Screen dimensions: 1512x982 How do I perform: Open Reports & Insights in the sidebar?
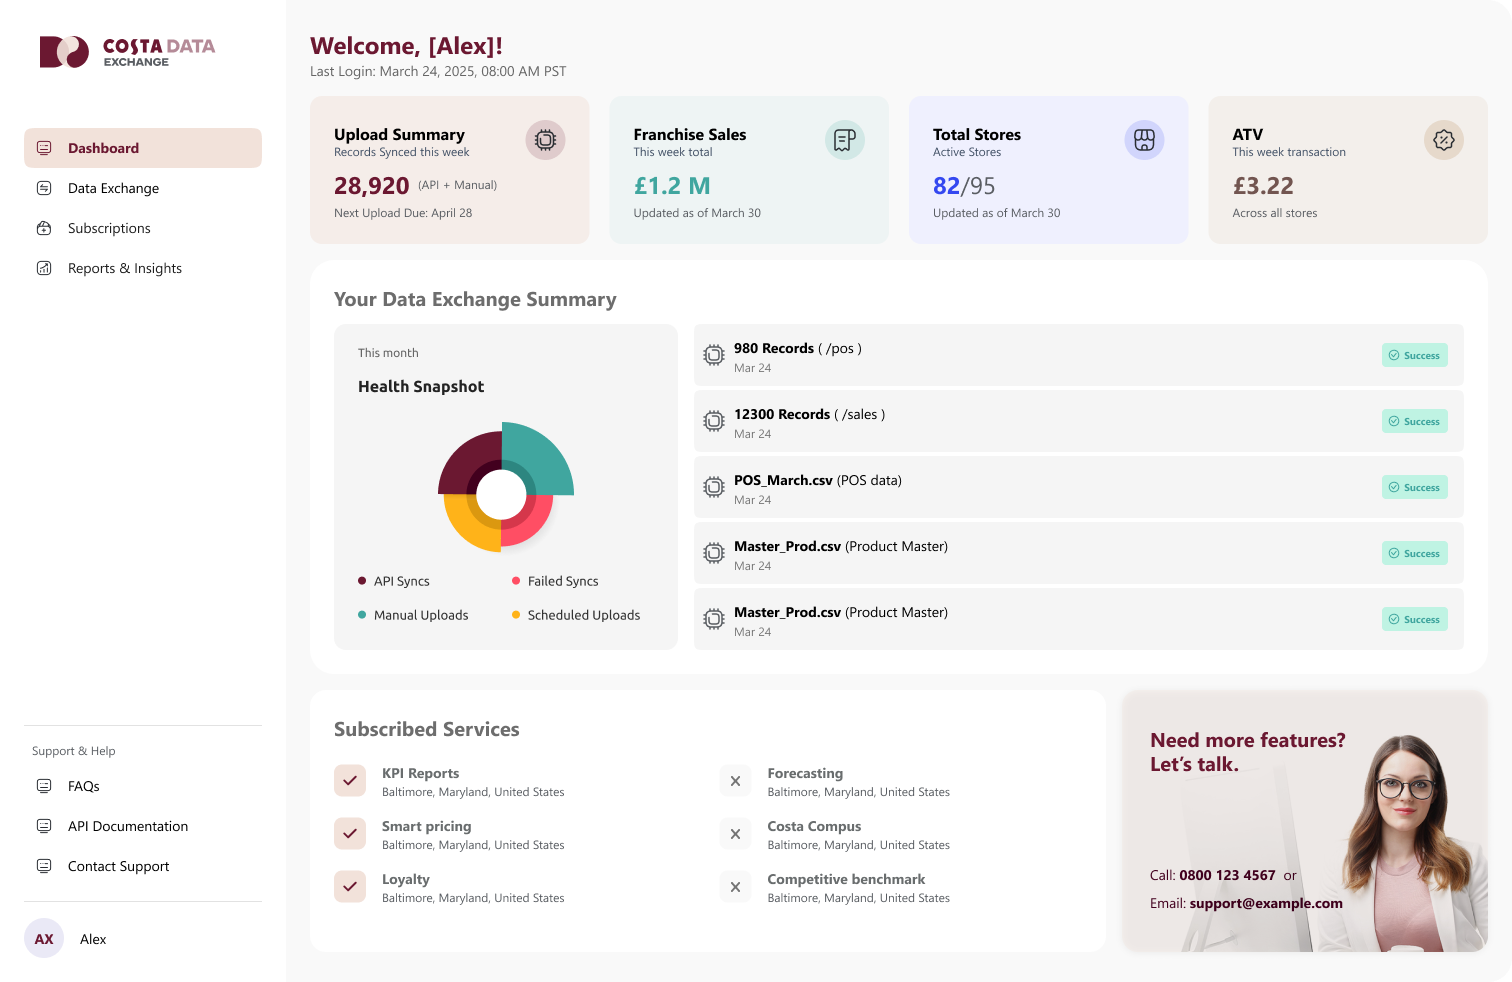click(x=143, y=268)
